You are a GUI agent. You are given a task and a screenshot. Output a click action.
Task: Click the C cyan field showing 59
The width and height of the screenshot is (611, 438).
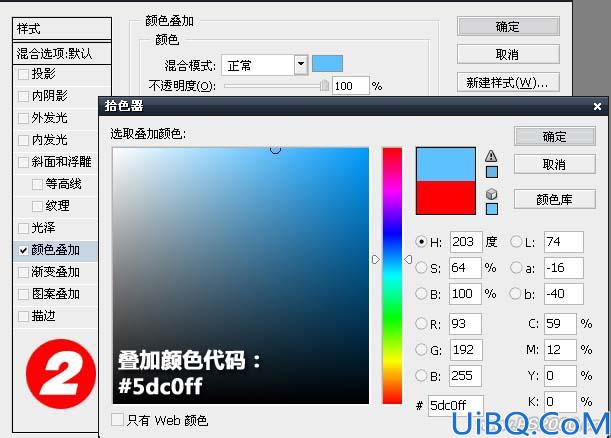(x=560, y=323)
